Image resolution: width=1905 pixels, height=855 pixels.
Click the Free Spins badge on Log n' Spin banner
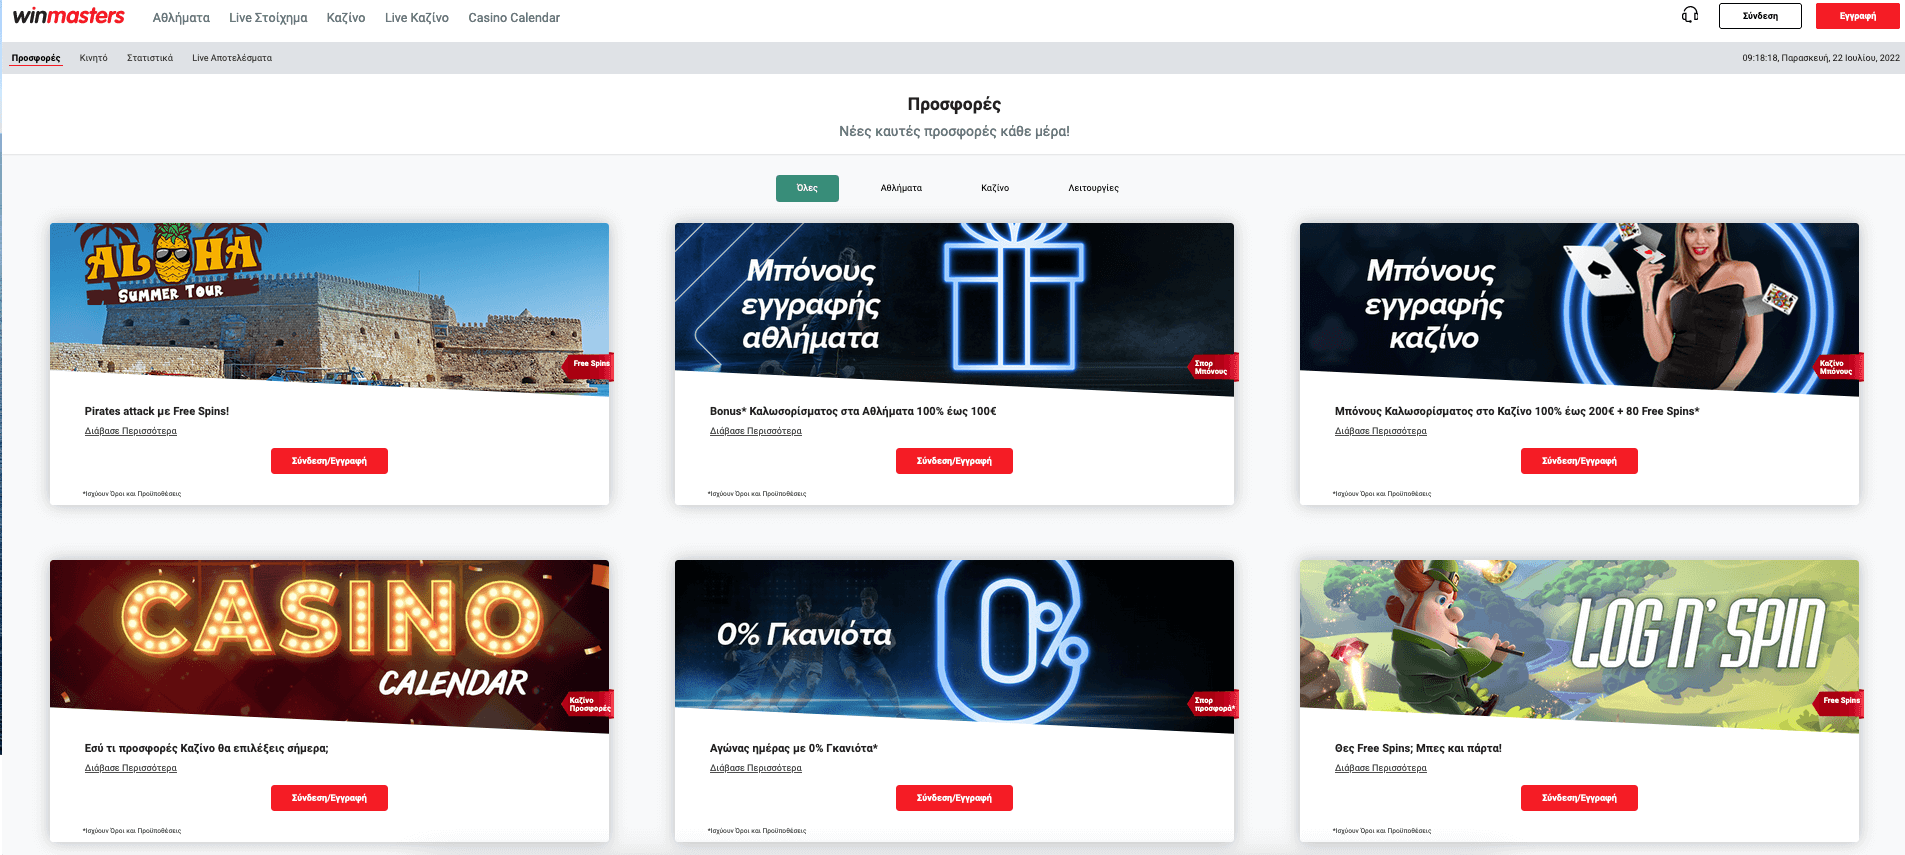(1840, 701)
